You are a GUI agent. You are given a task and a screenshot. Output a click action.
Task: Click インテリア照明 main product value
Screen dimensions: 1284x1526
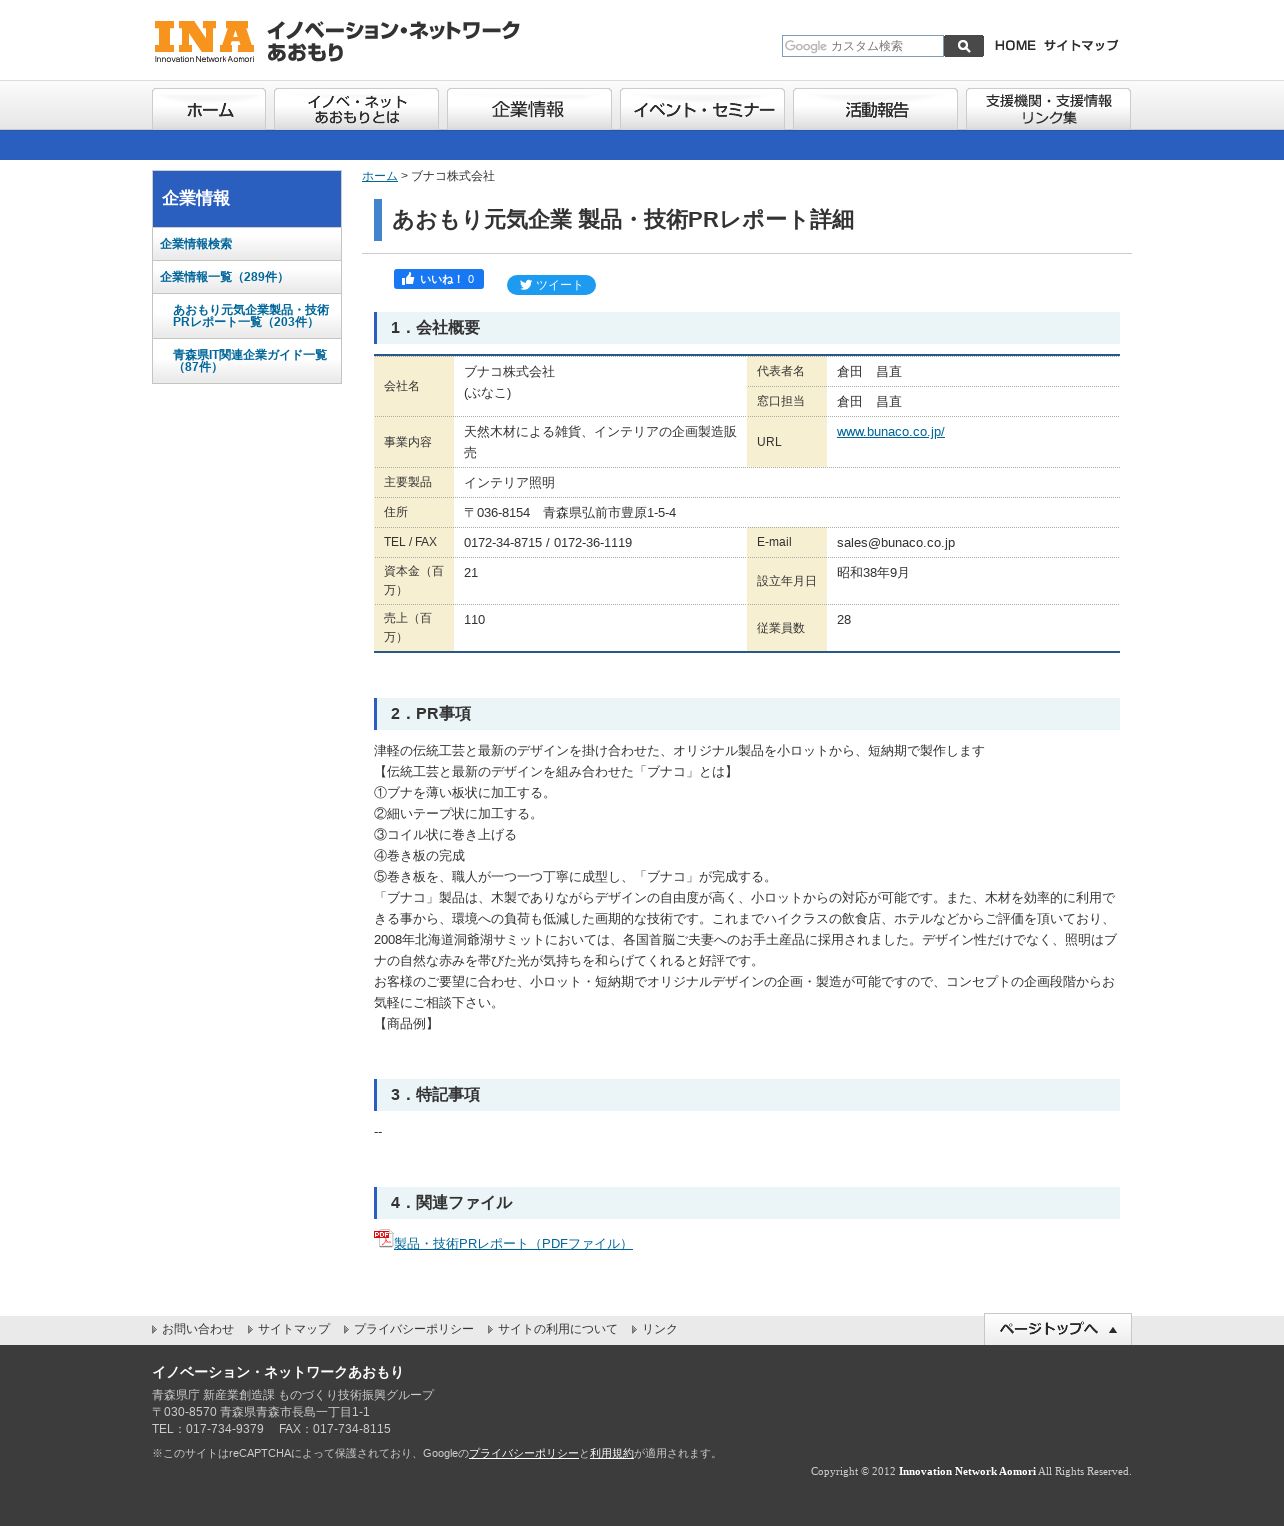(x=509, y=483)
